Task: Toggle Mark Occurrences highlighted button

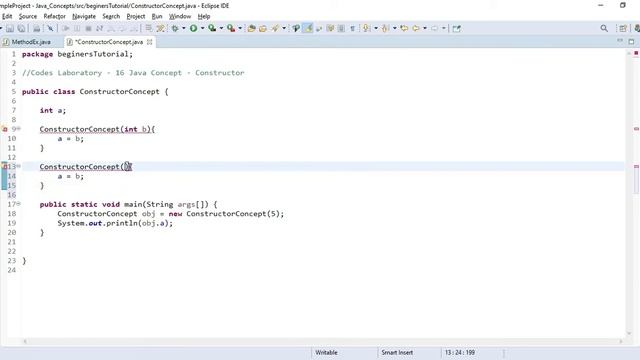Action: click(308, 28)
